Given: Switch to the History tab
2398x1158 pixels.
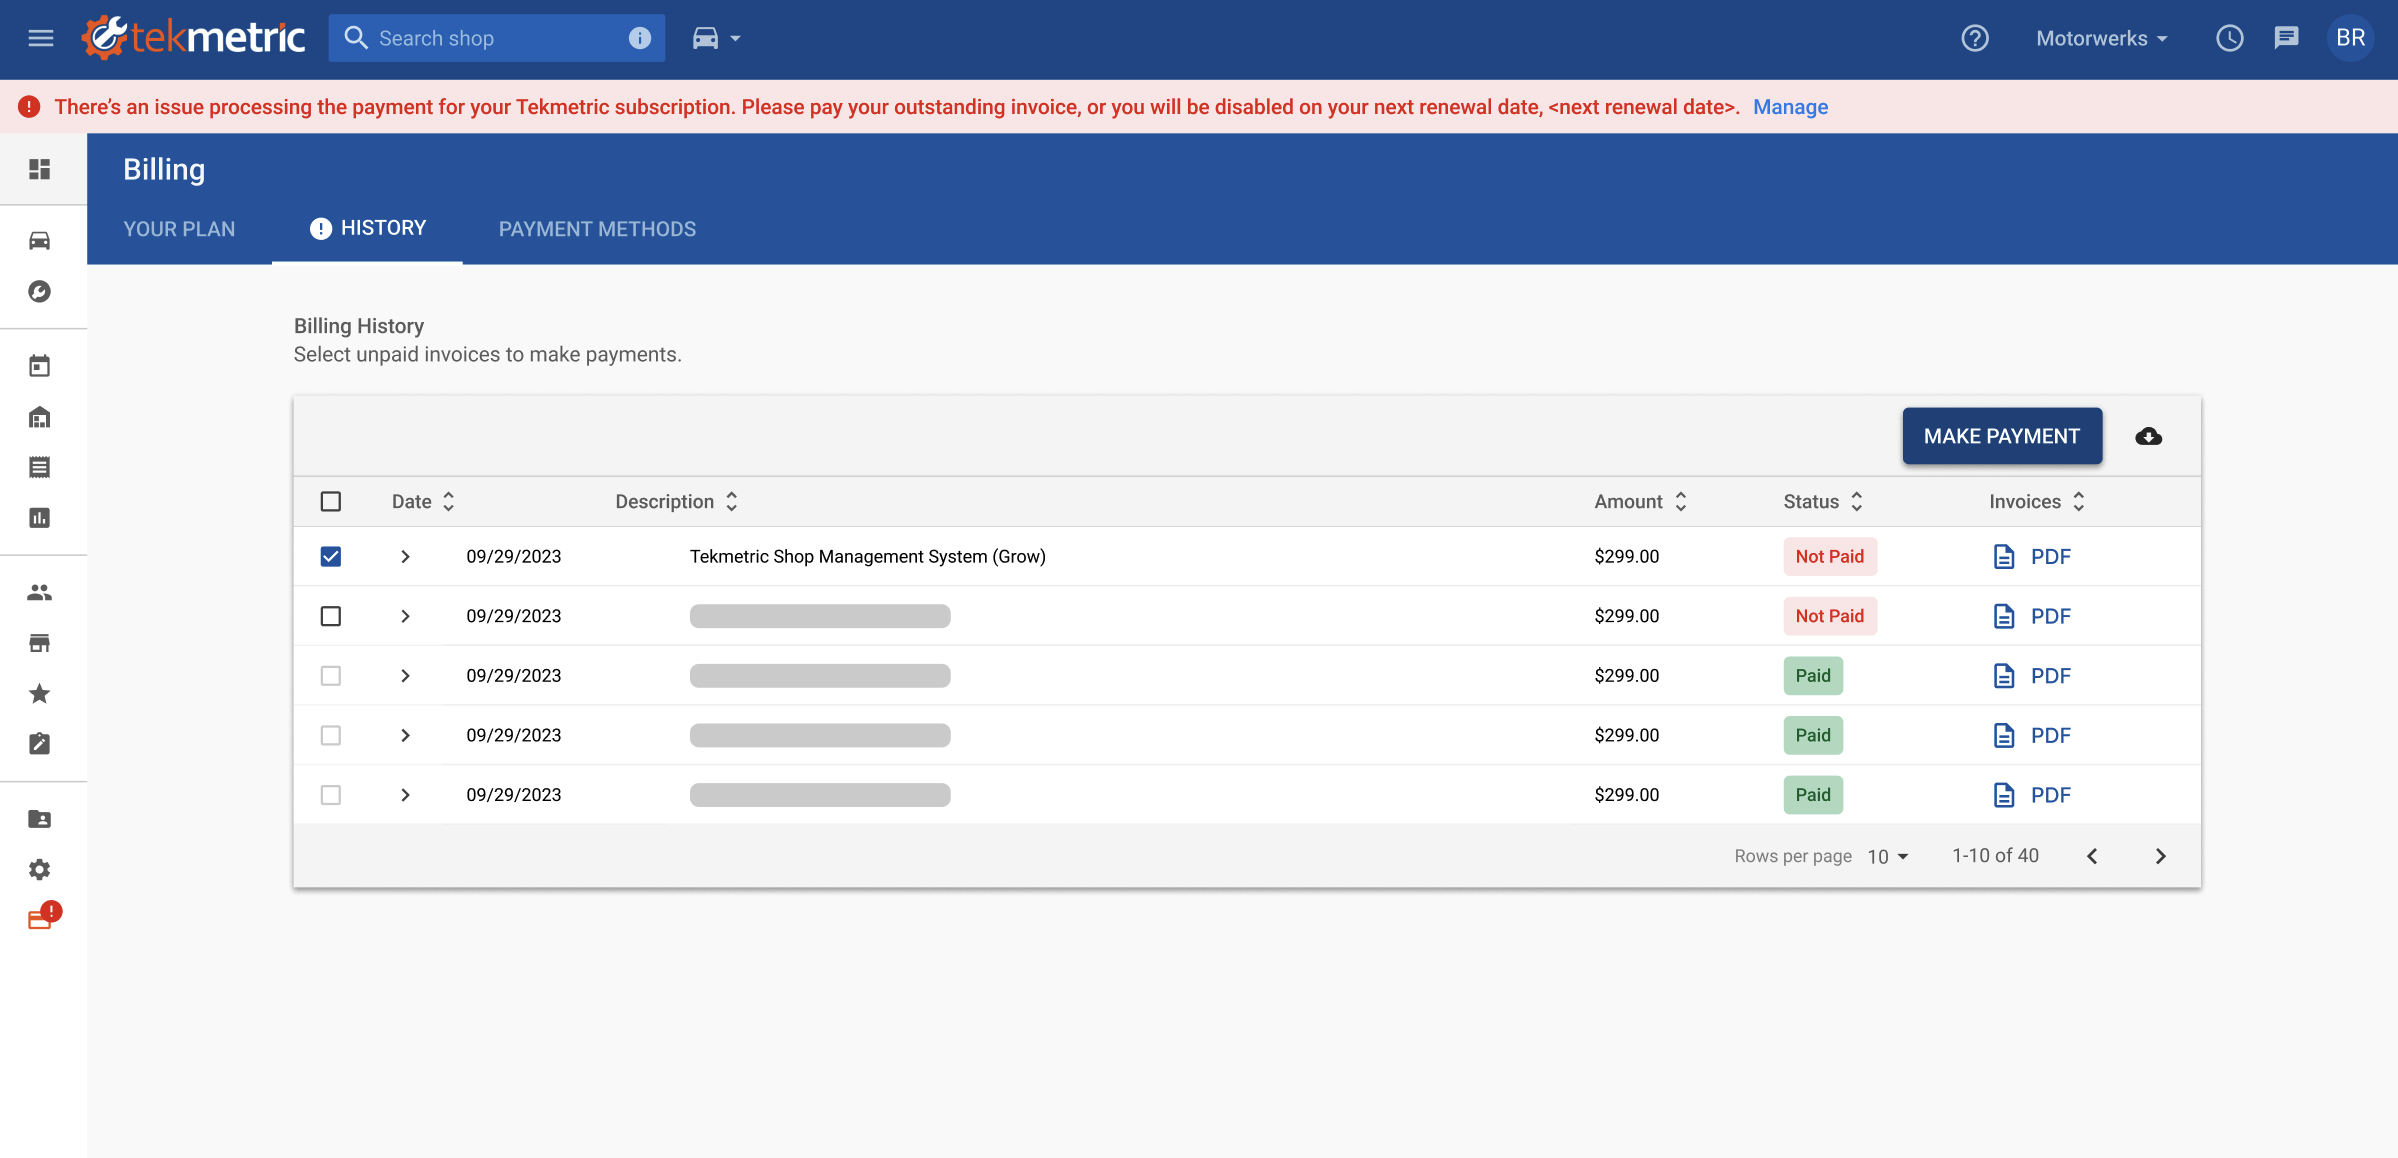Looking at the screenshot, I should pos(367,229).
